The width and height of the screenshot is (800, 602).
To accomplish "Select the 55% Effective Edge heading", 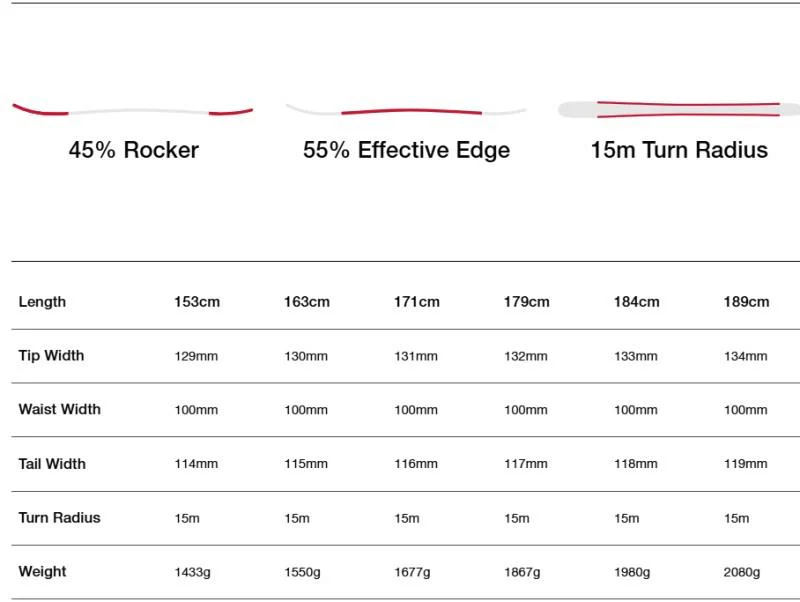I will point(407,150).
